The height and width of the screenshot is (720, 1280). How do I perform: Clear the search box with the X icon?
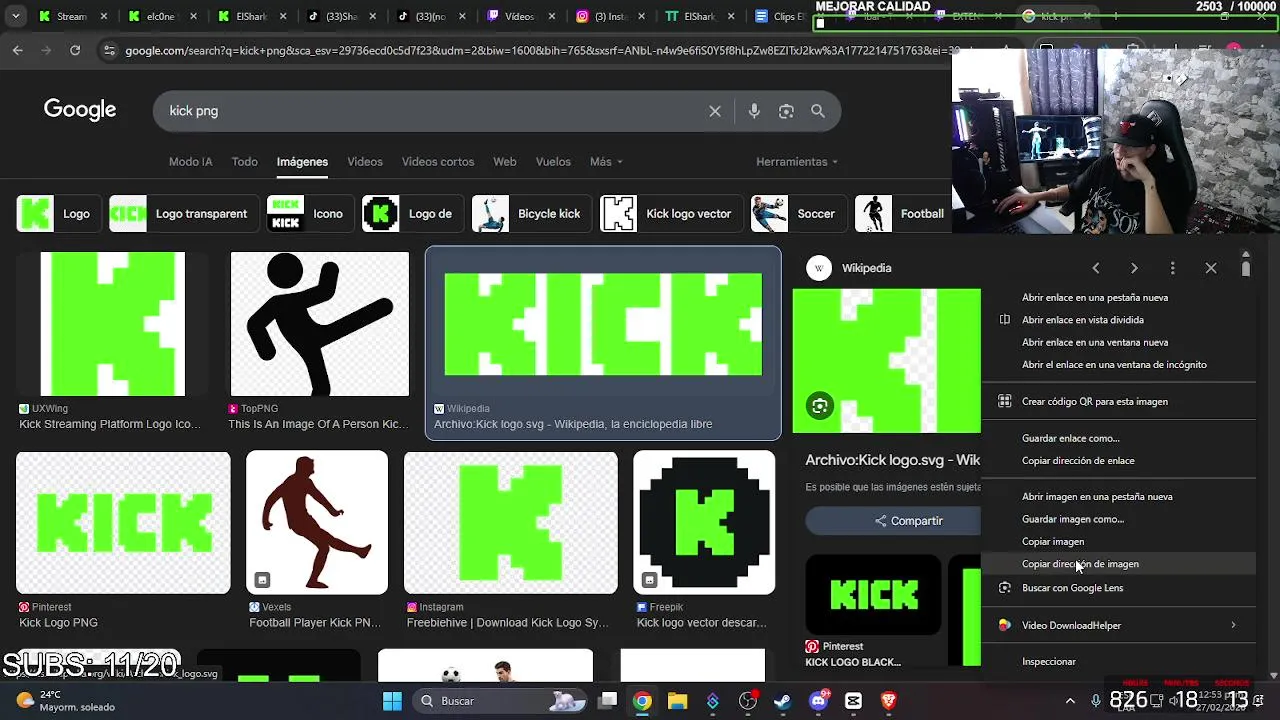pos(715,111)
